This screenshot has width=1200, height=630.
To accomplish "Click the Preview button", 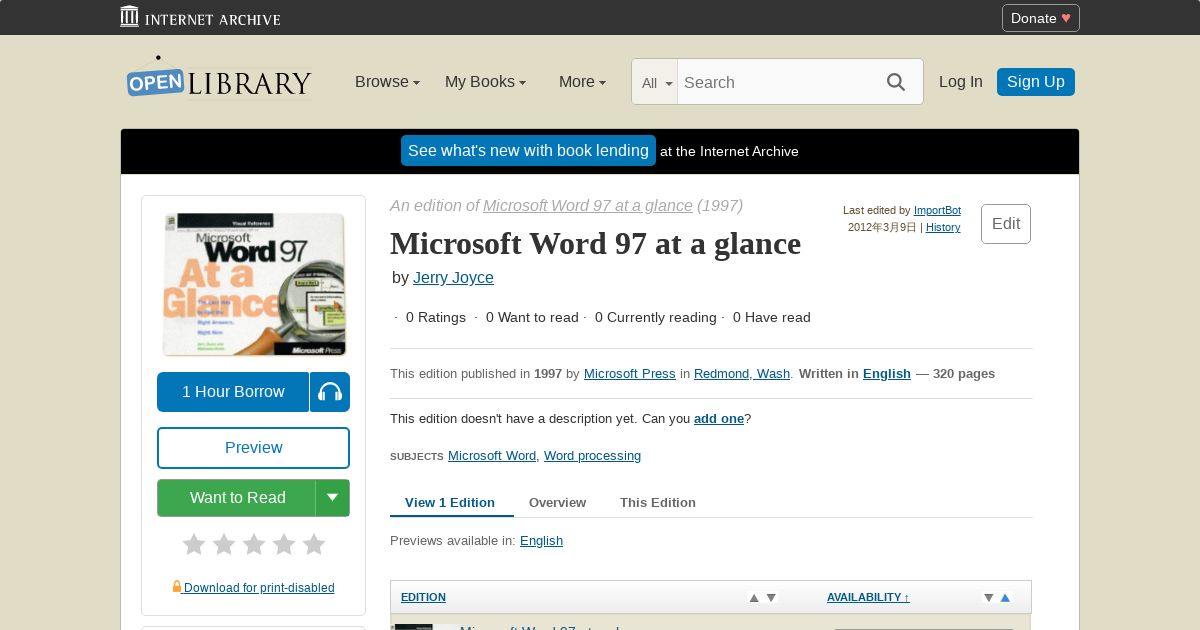I will pyautogui.click(x=253, y=448).
